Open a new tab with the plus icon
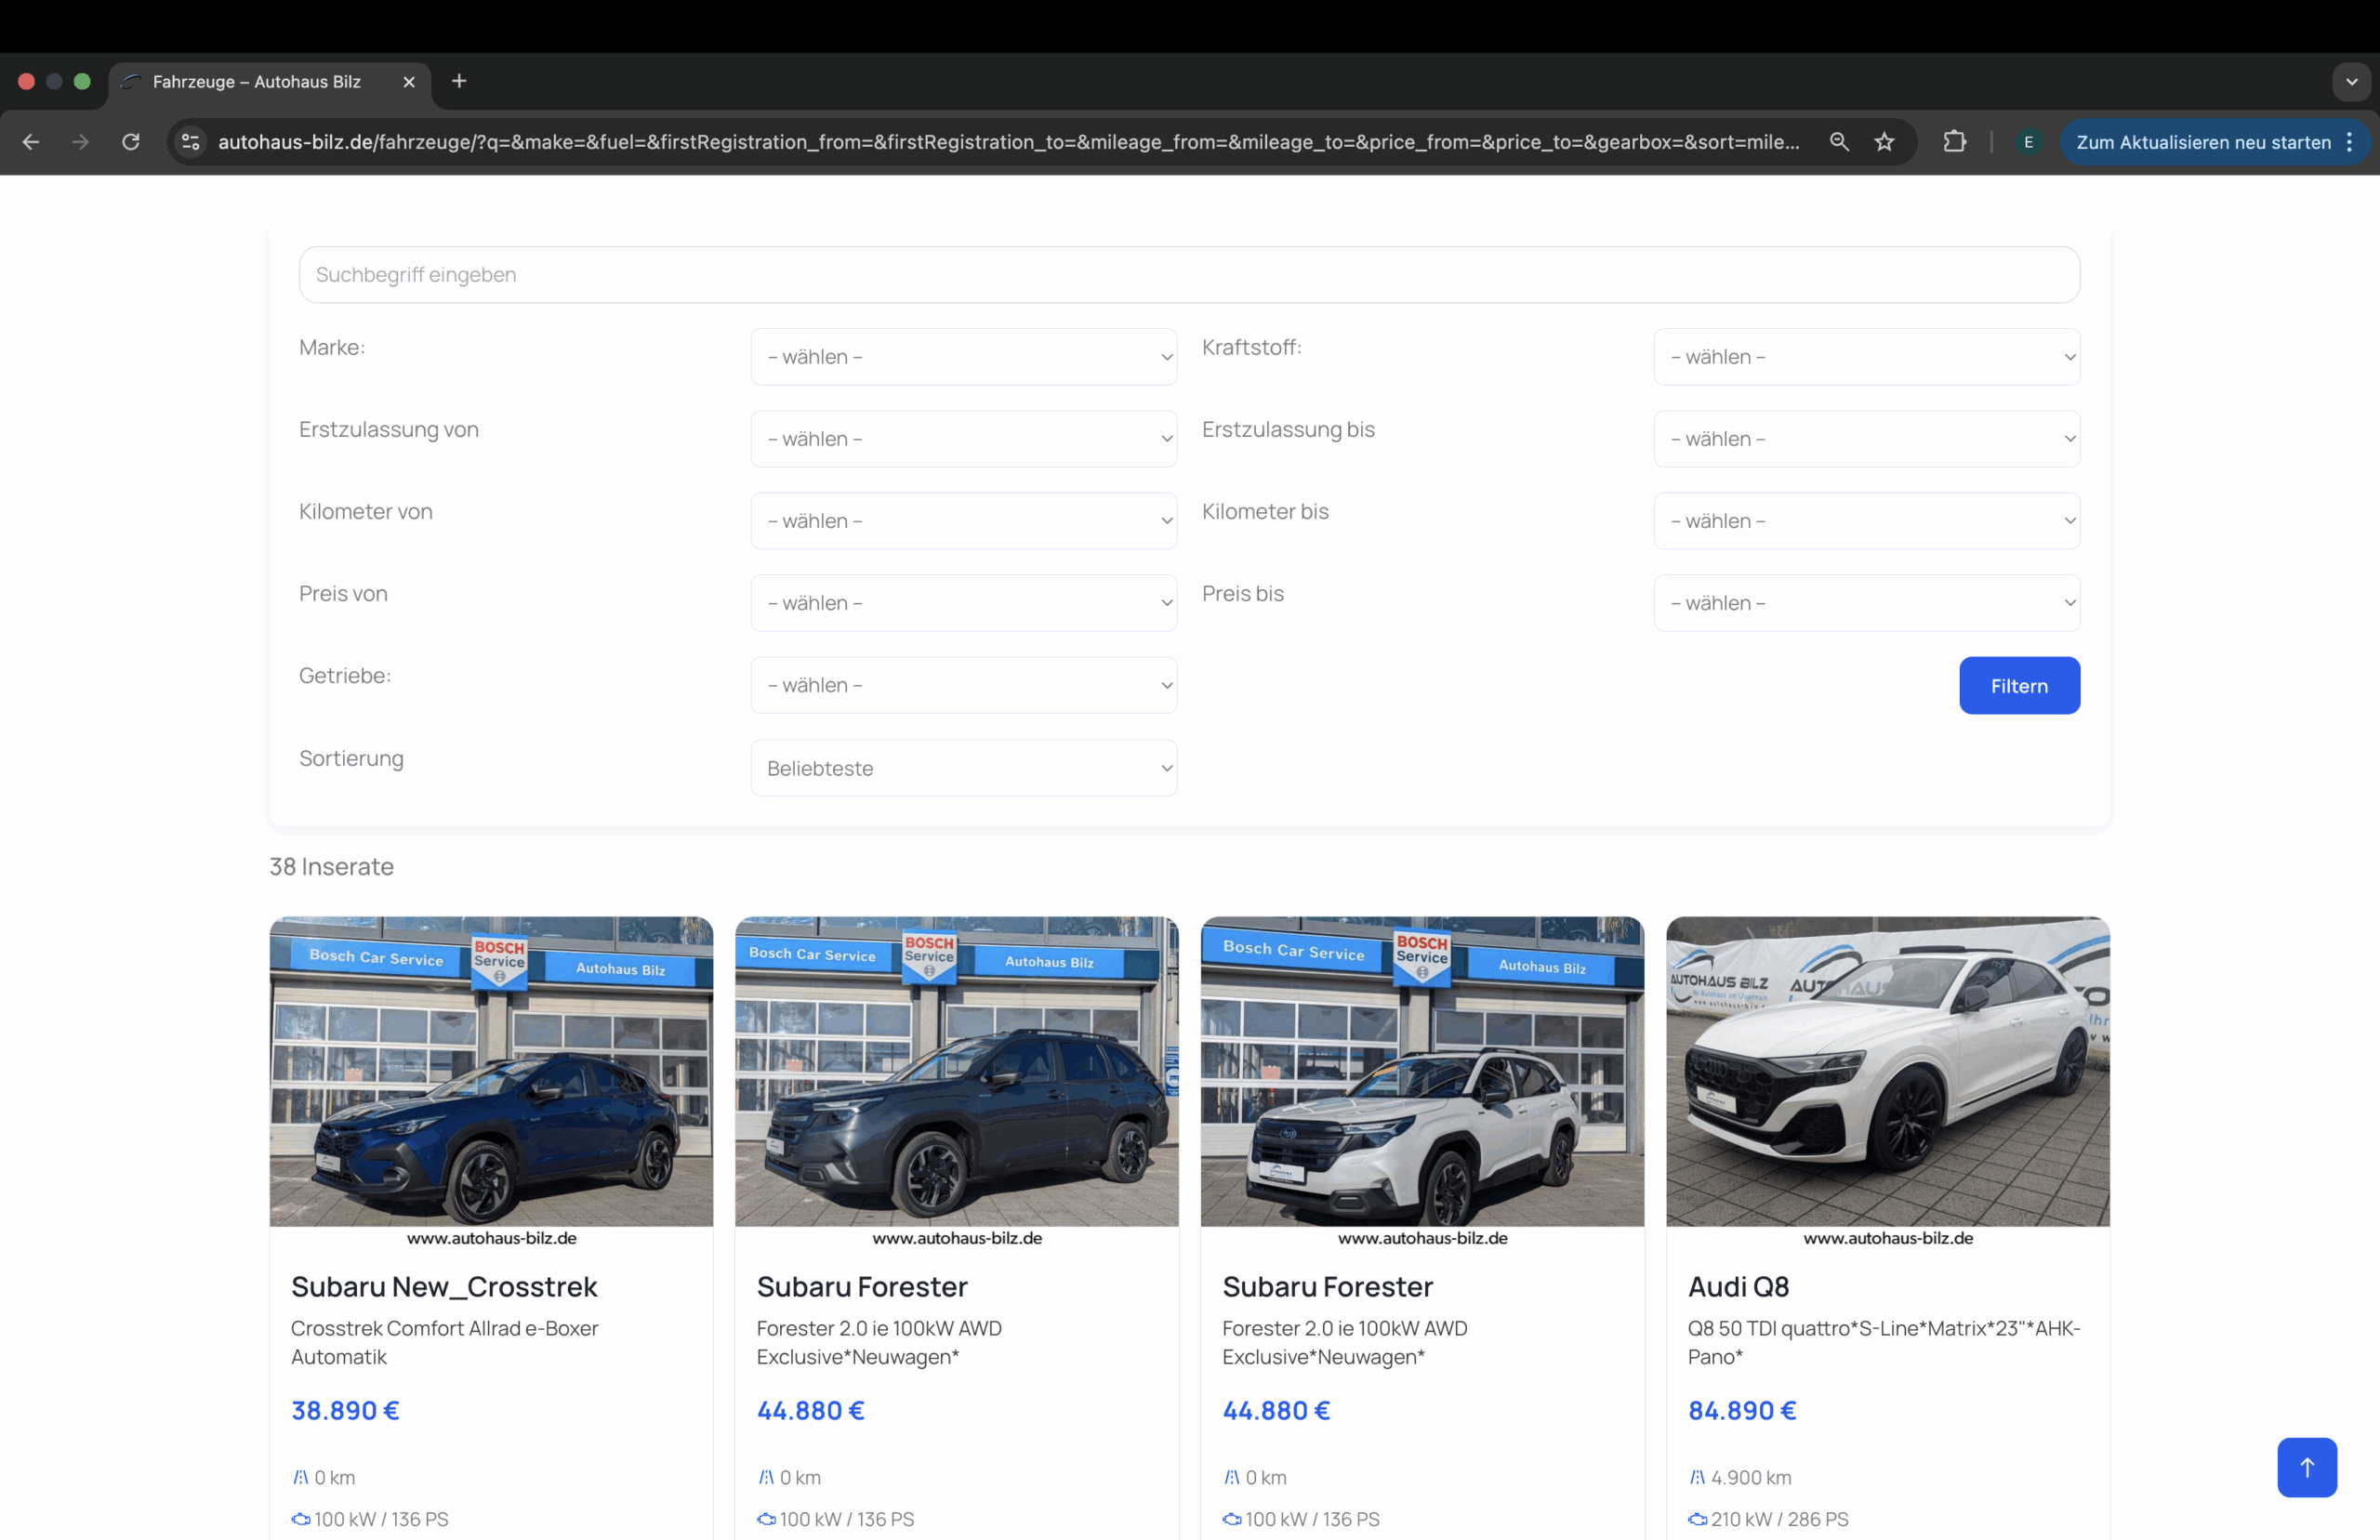Viewport: 2380px width, 1540px height. [x=459, y=81]
